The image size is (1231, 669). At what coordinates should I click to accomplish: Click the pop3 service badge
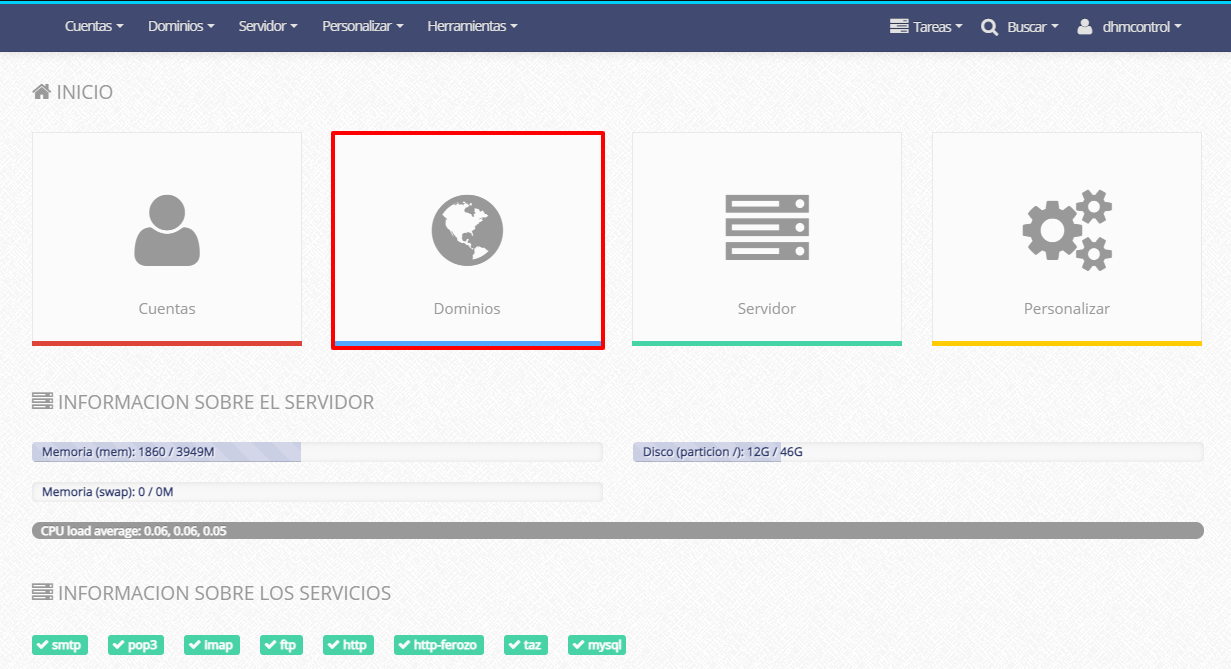point(135,645)
